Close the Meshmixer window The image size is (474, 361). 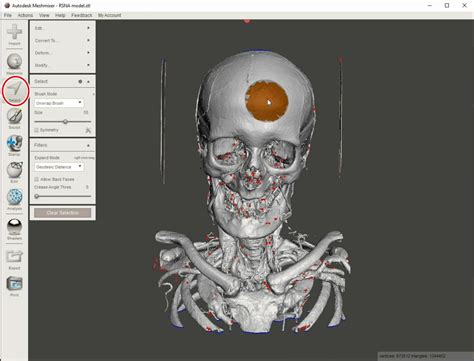(464, 5)
